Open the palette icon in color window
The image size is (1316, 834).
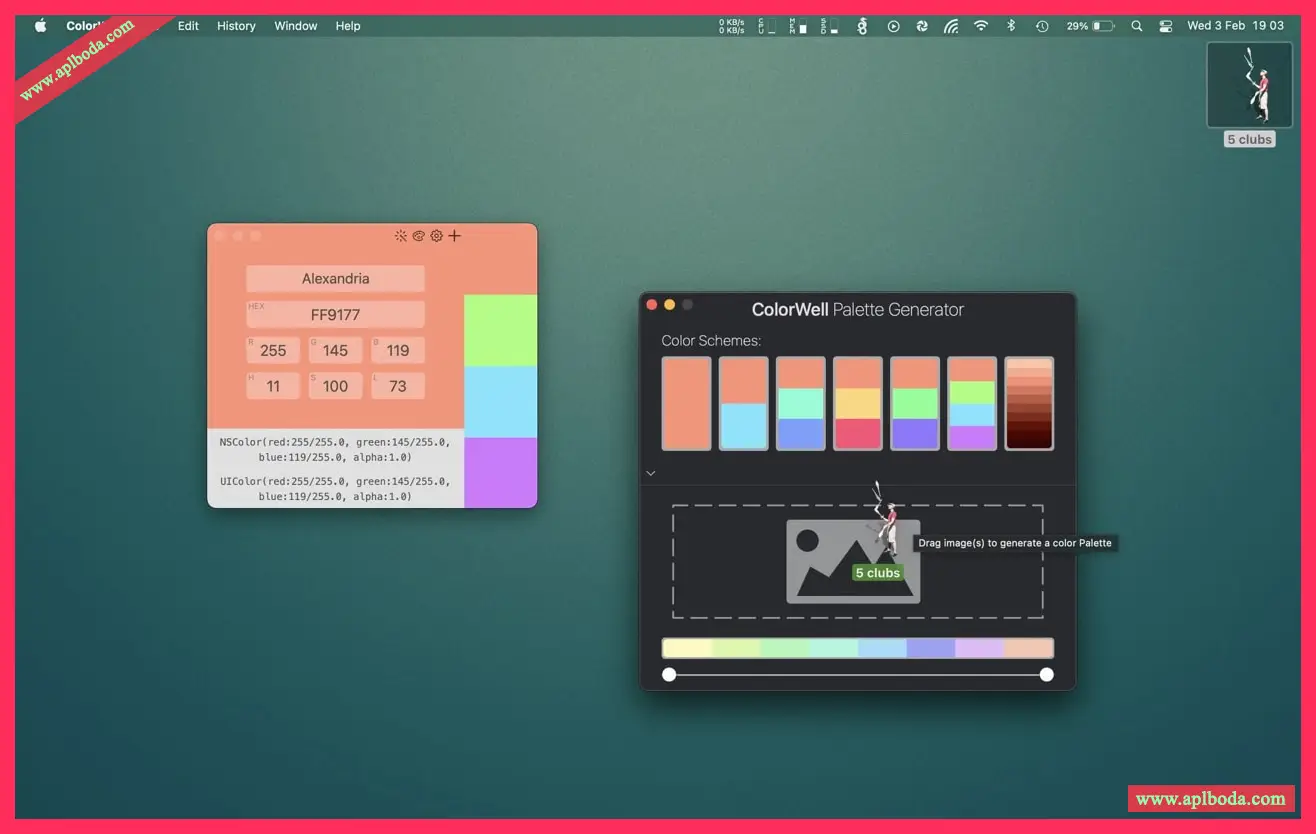click(419, 236)
